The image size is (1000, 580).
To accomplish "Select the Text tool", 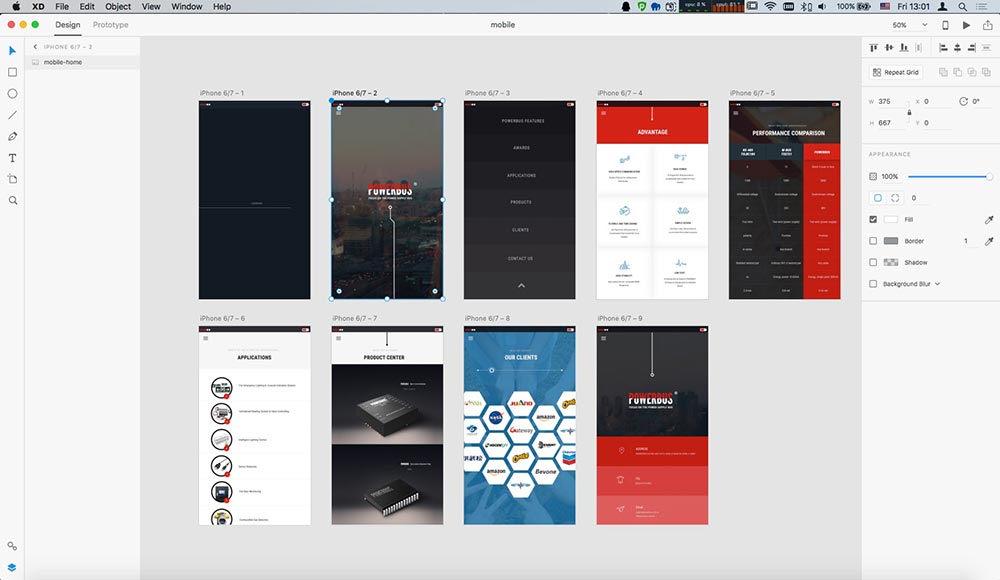I will [12, 158].
